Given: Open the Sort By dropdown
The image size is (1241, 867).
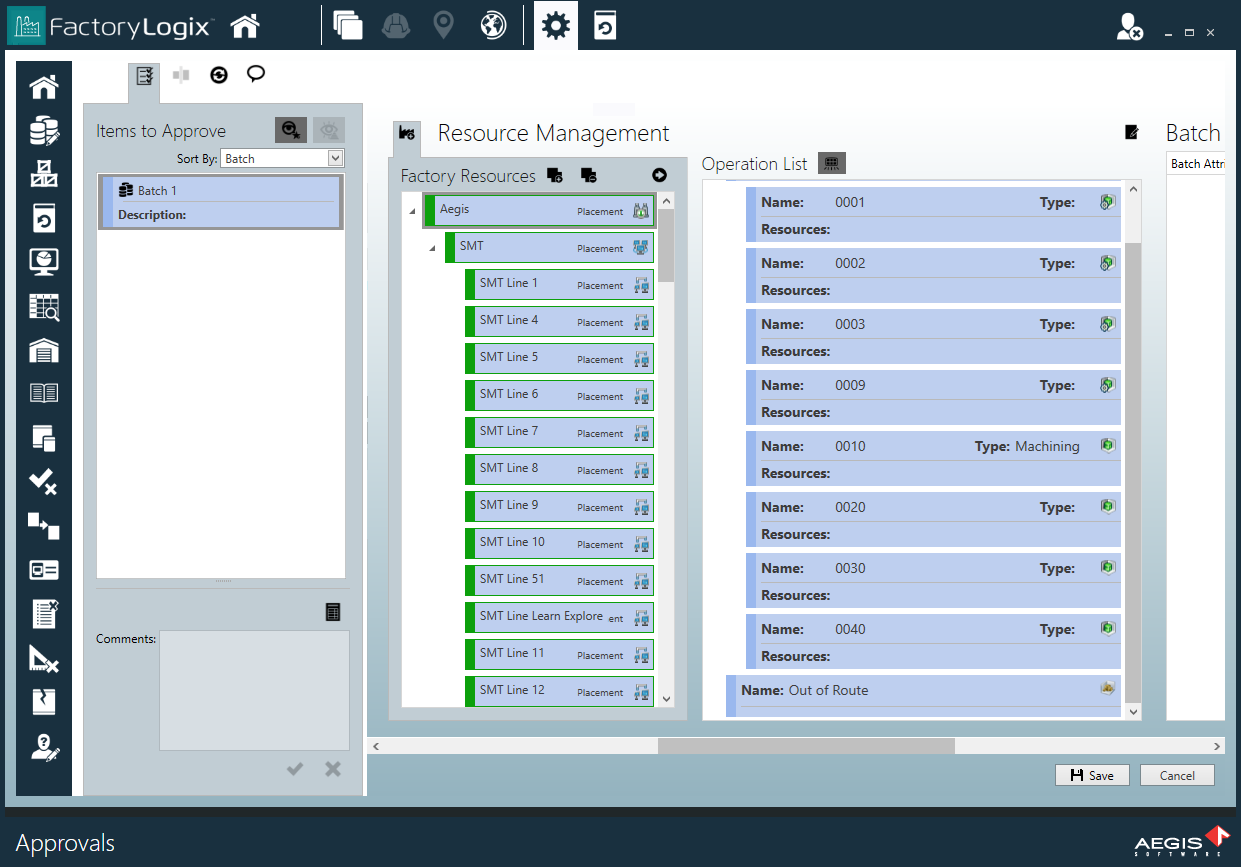Looking at the screenshot, I should click(x=282, y=158).
